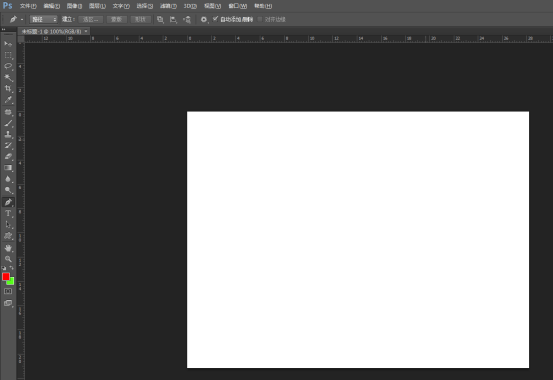This screenshot has width=553, height=380.
Task: Open the 3D menu
Action: tap(190, 6)
